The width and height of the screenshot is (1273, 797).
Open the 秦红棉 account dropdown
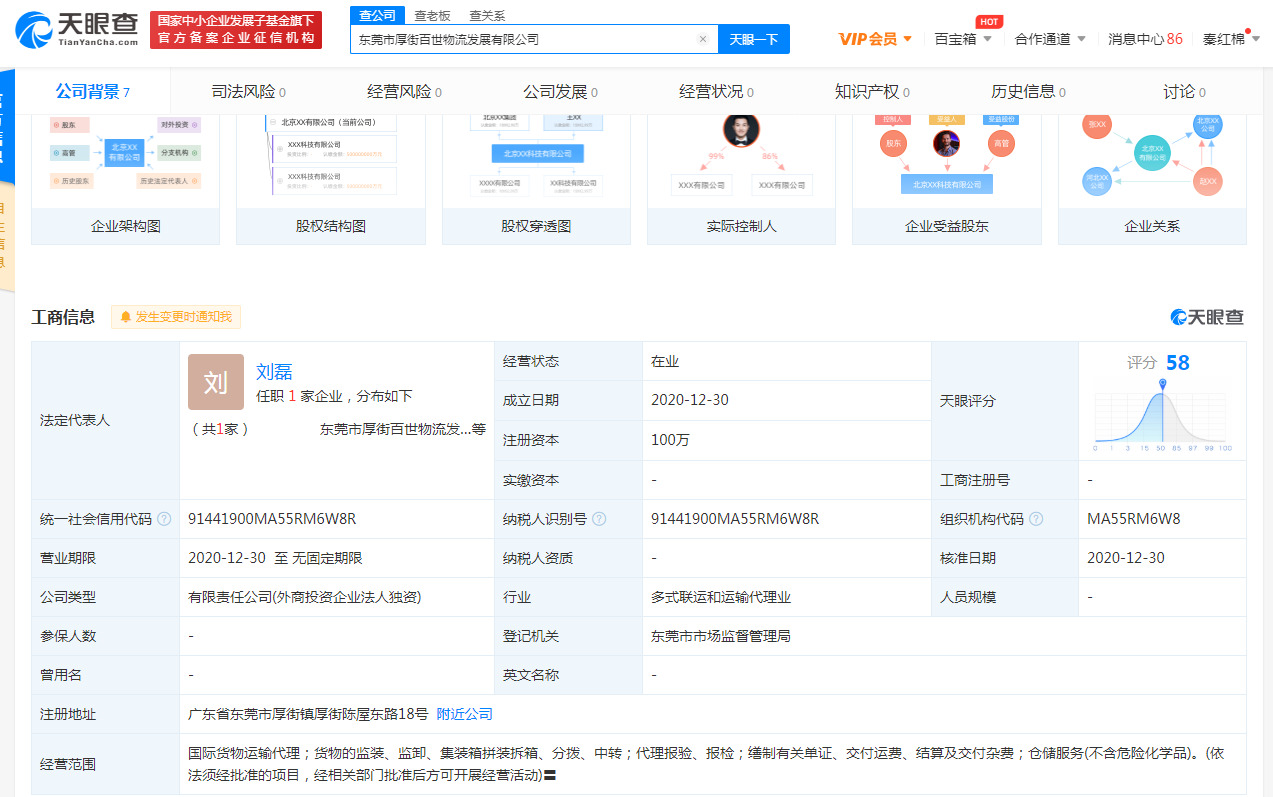1231,39
